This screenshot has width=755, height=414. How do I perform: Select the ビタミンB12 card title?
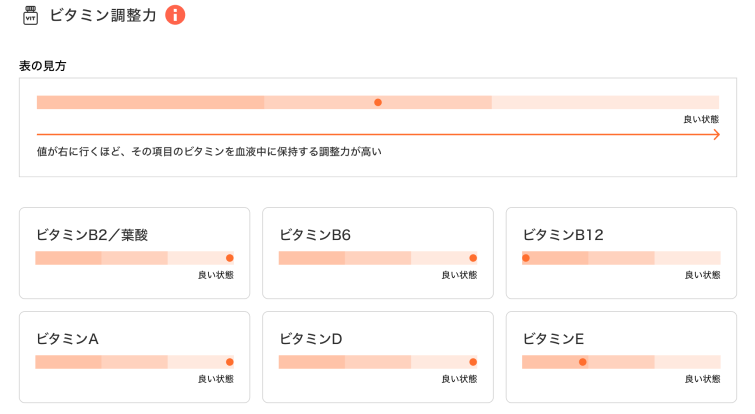[563, 235]
